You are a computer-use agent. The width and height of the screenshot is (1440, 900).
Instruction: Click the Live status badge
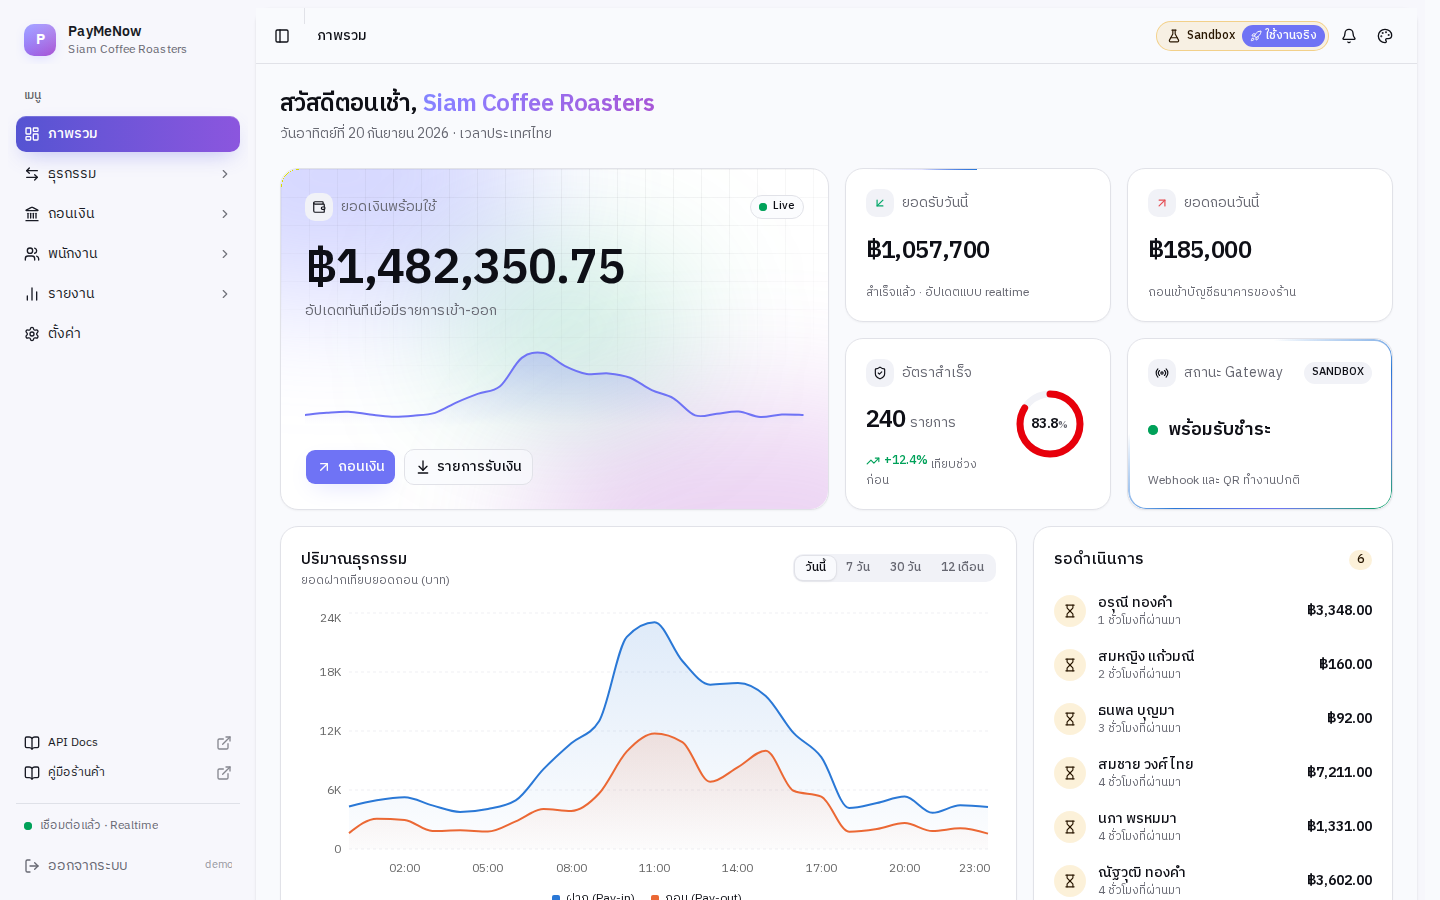coord(777,207)
